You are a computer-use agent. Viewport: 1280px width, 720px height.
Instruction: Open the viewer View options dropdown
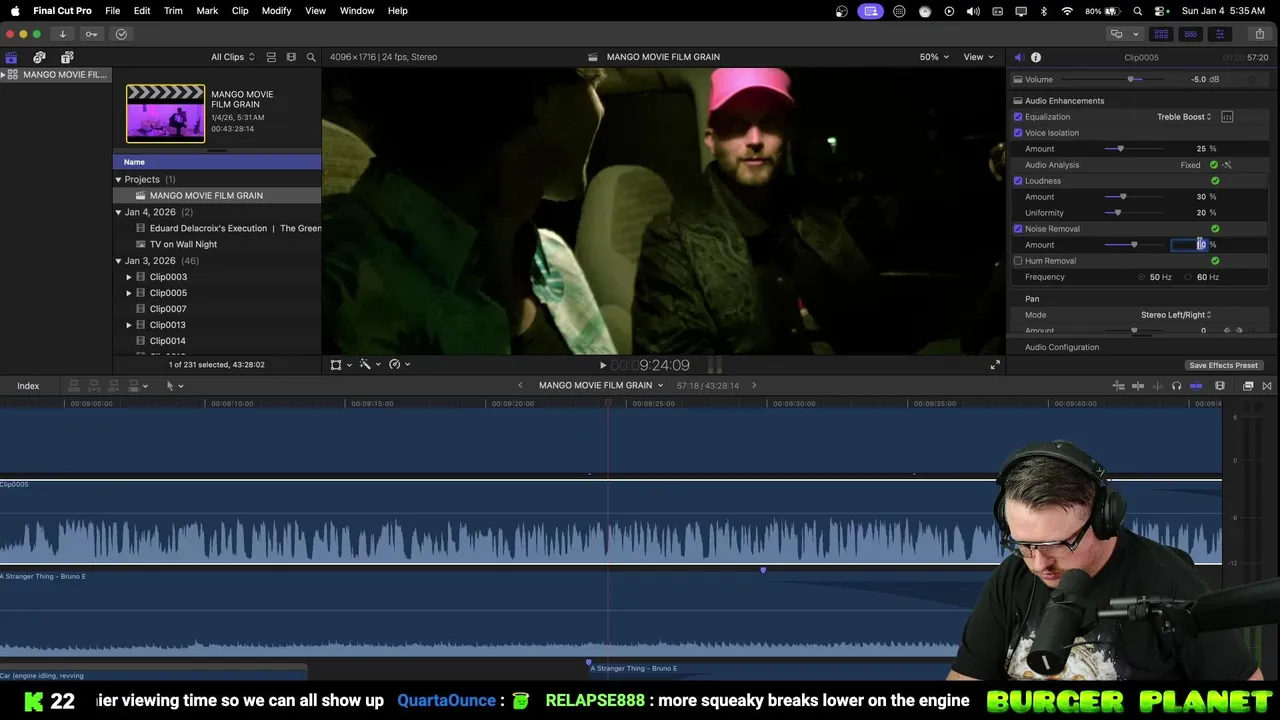pyautogui.click(x=977, y=57)
